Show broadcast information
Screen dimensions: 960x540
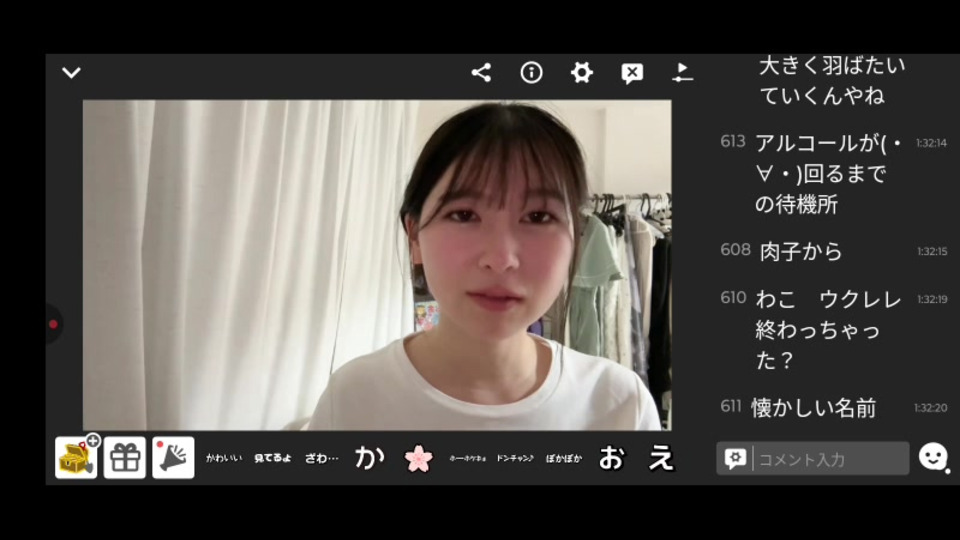pyautogui.click(x=531, y=73)
